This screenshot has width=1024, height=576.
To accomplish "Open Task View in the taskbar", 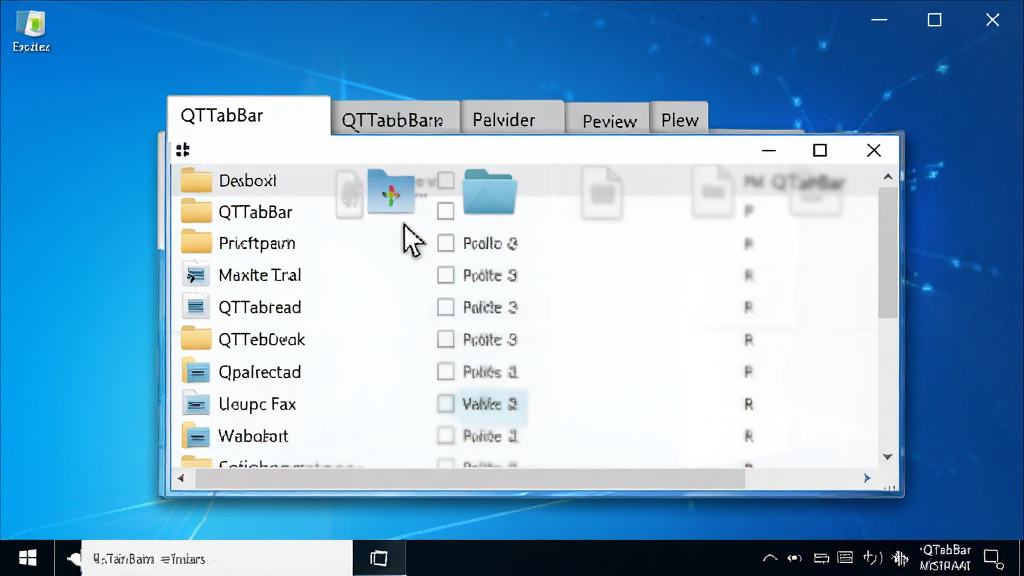I will click(x=379, y=558).
